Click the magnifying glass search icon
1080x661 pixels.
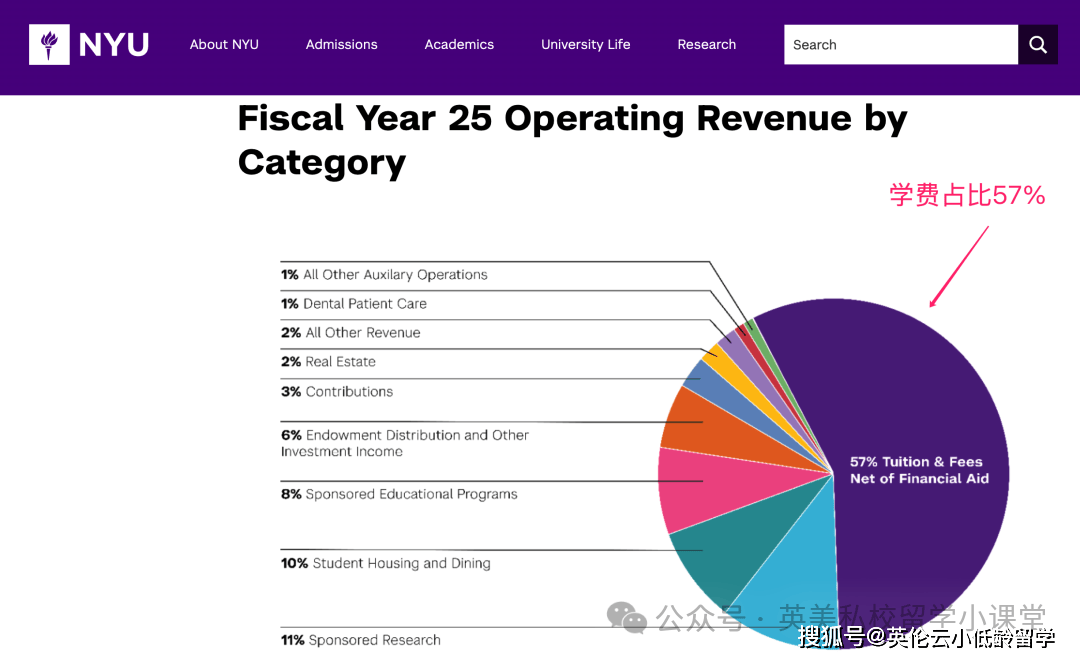pyautogui.click(x=1038, y=45)
